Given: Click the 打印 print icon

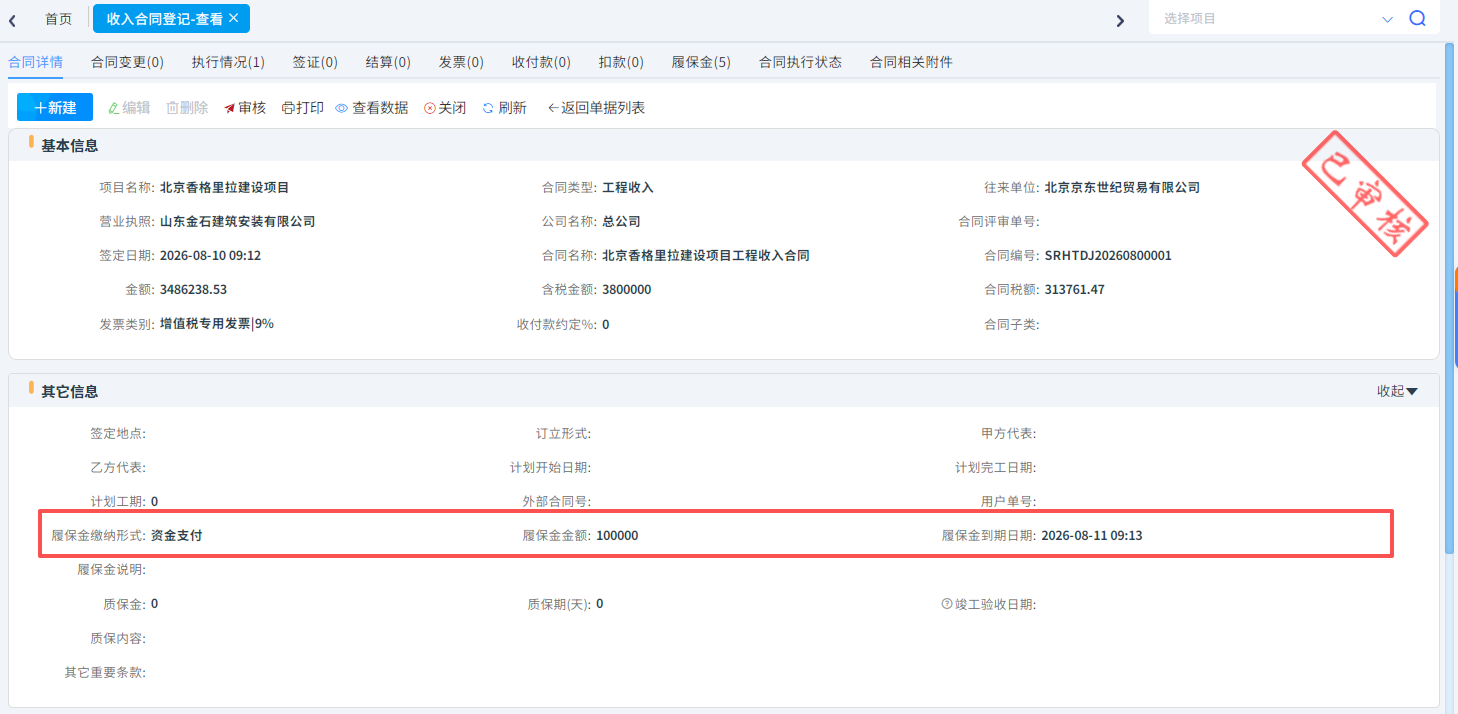Looking at the screenshot, I should [x=288, y=108].
